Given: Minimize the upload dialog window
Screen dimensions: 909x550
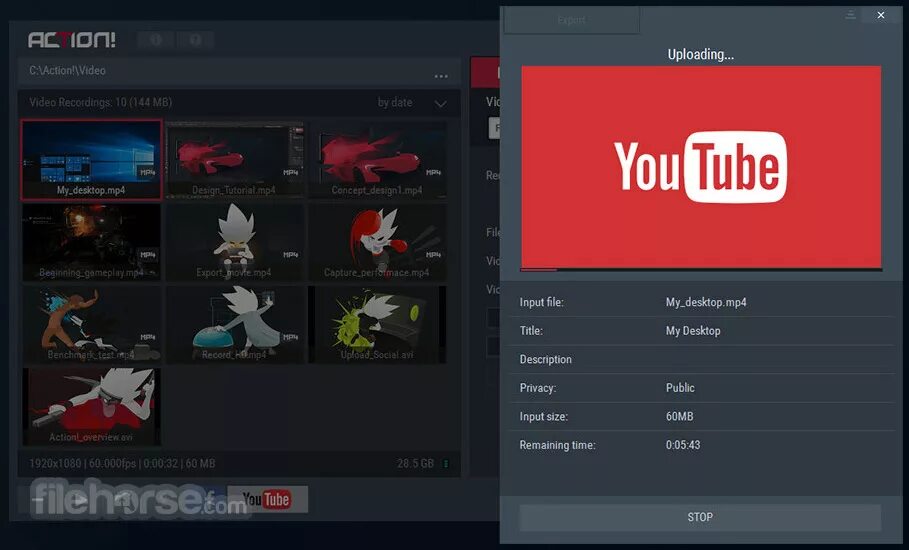Looking at the screenshot, I should [850, 15].
